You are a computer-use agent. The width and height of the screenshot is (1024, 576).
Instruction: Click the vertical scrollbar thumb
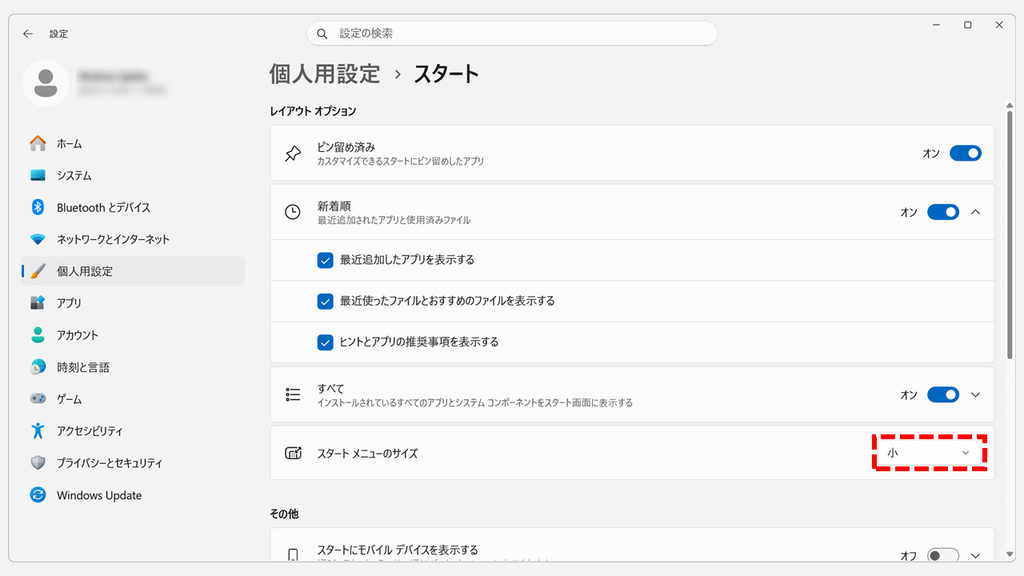[x=1010, y=235]
